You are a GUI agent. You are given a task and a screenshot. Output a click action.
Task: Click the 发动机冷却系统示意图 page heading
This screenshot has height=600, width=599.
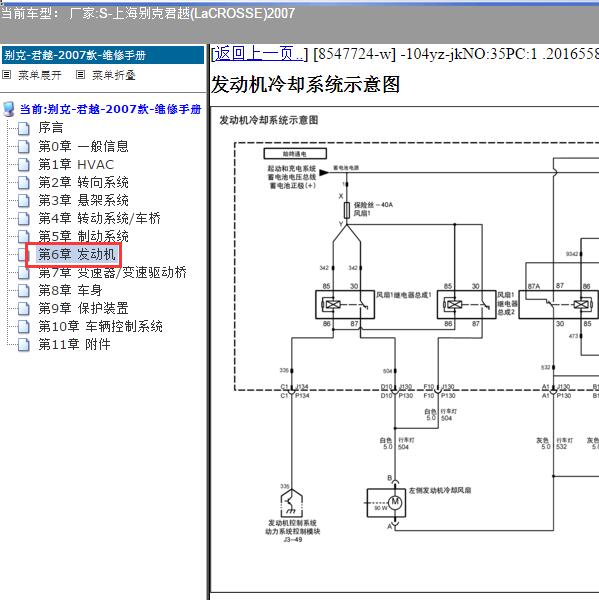pyautogui.click(x=305, y=85)
